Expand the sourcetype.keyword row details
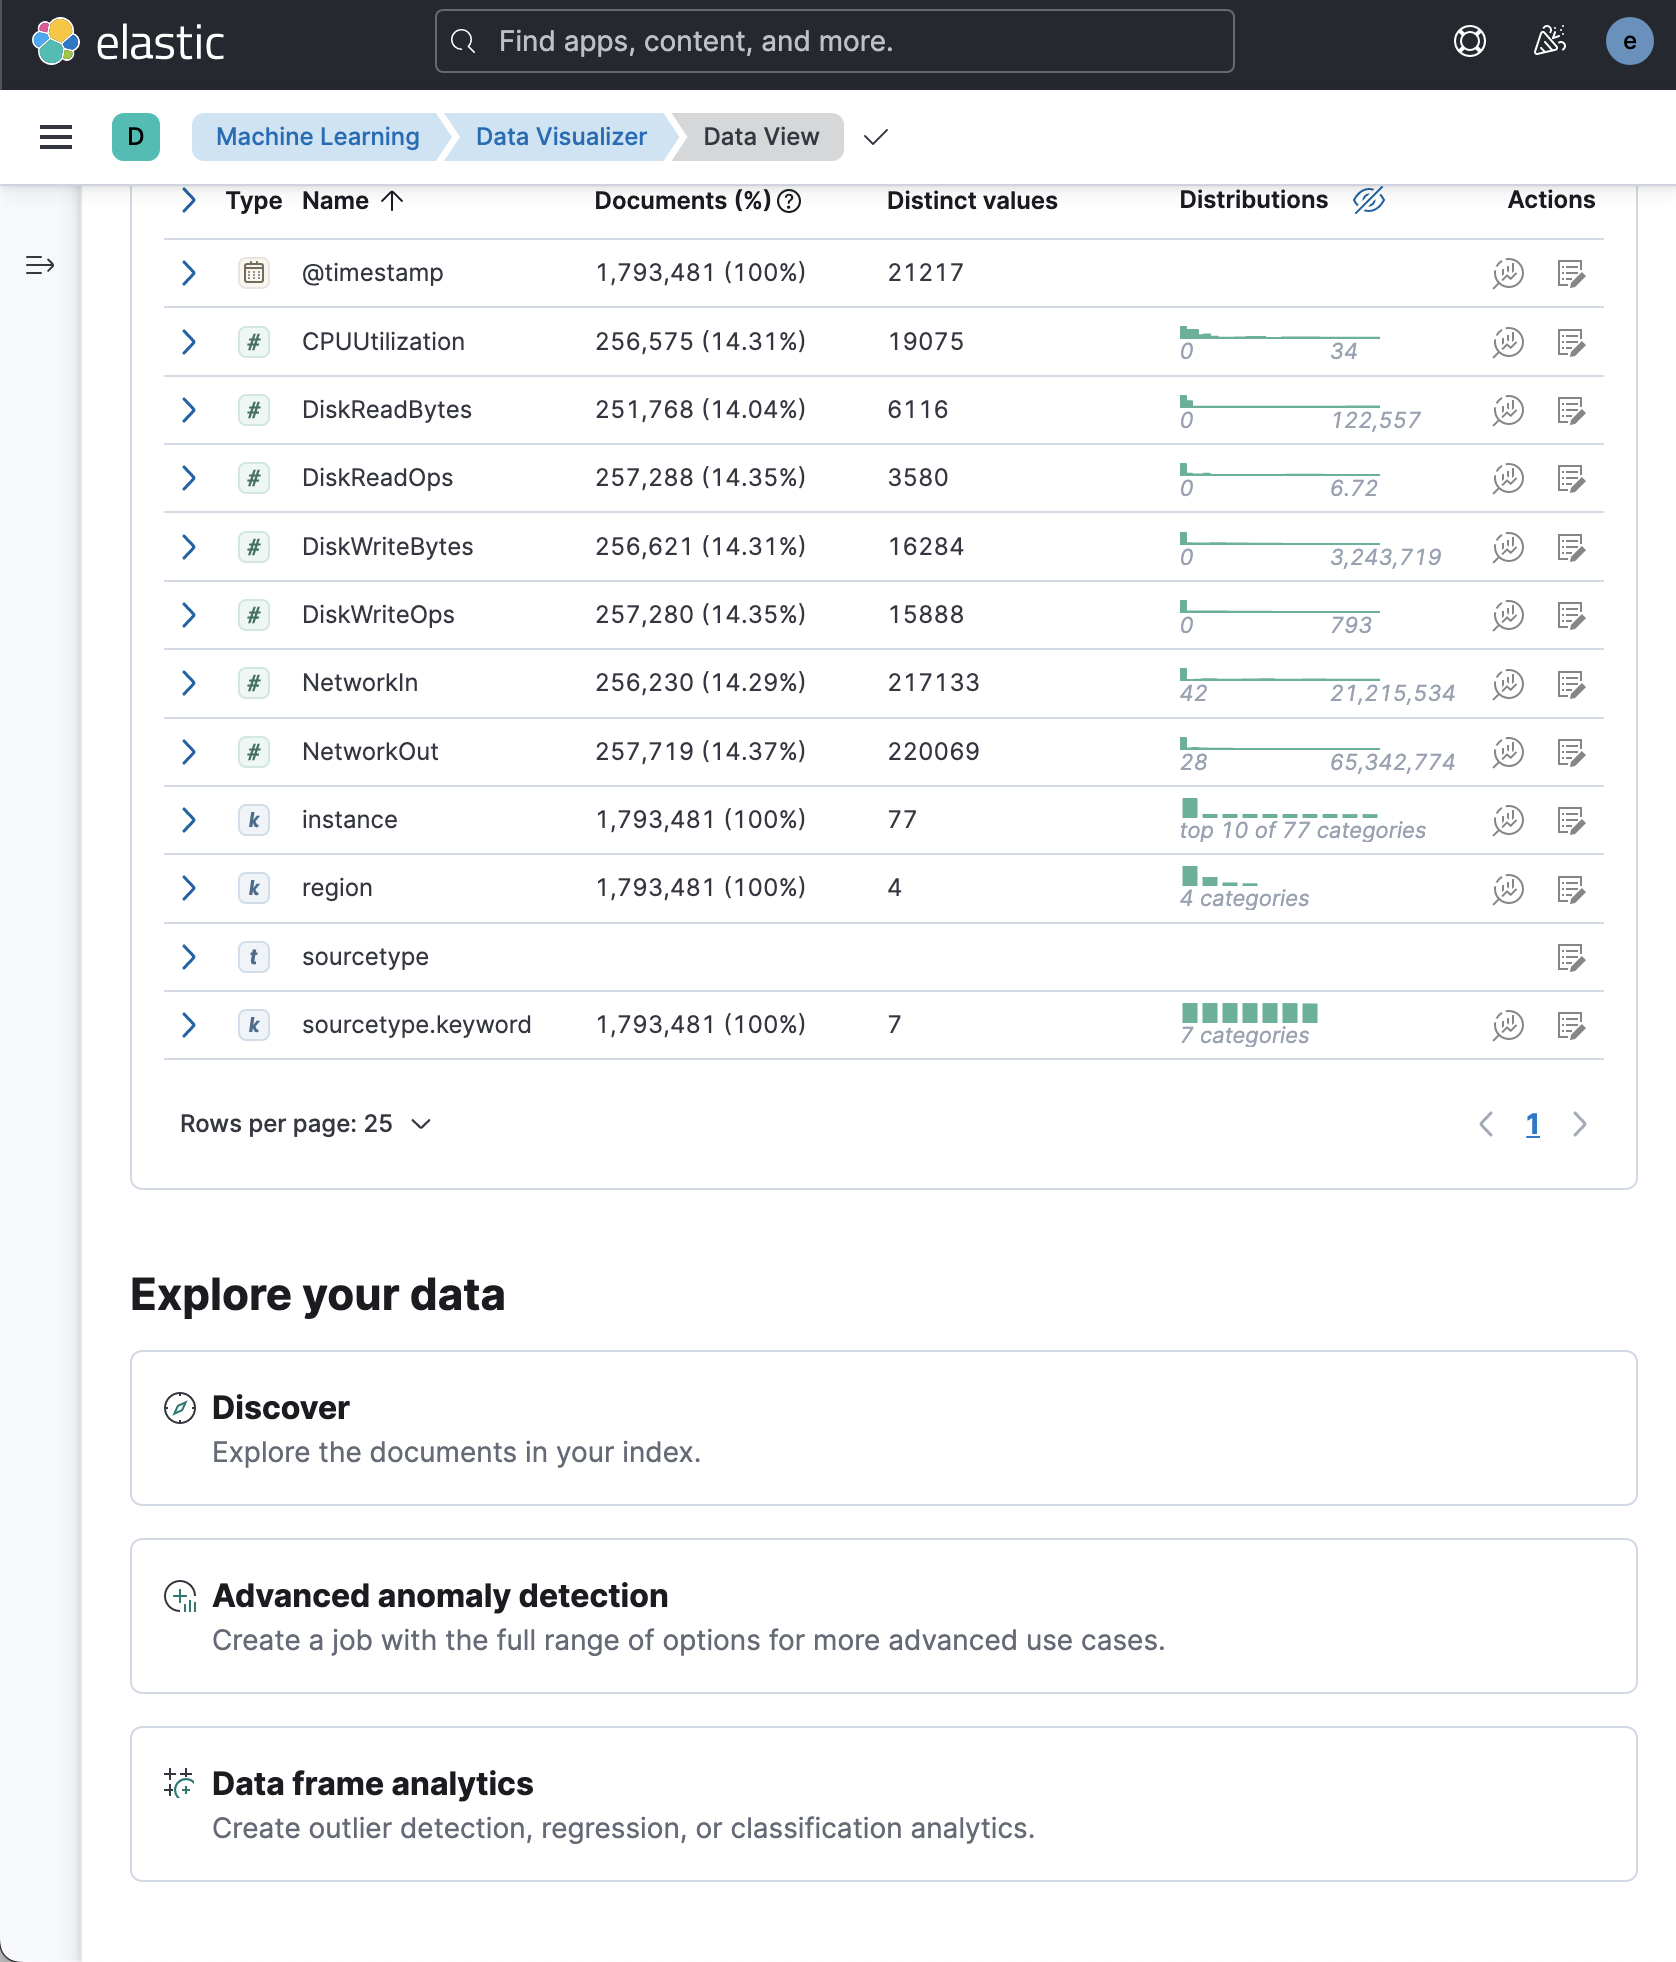Viewport: 1676px width, 1962px height. [188, 1025]
